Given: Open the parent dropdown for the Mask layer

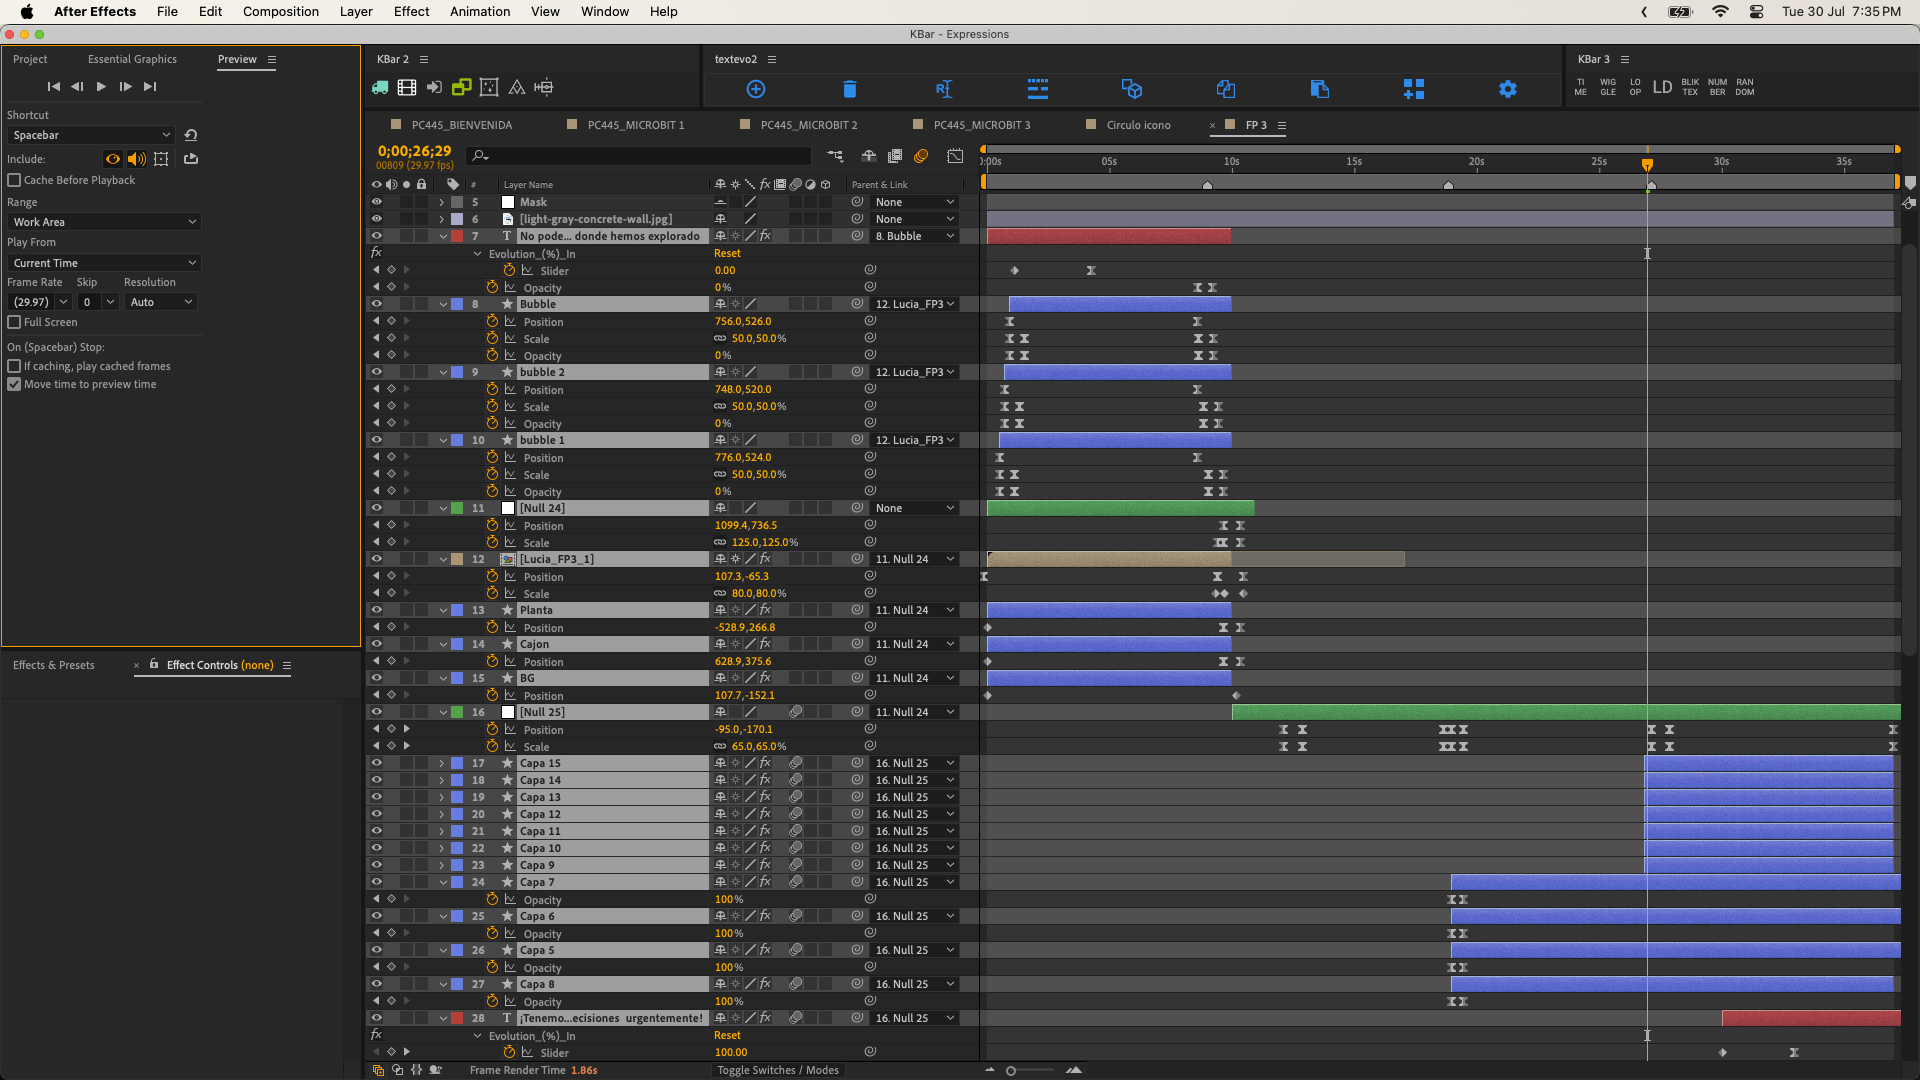Looking at the screenshot, I should 915,202.
